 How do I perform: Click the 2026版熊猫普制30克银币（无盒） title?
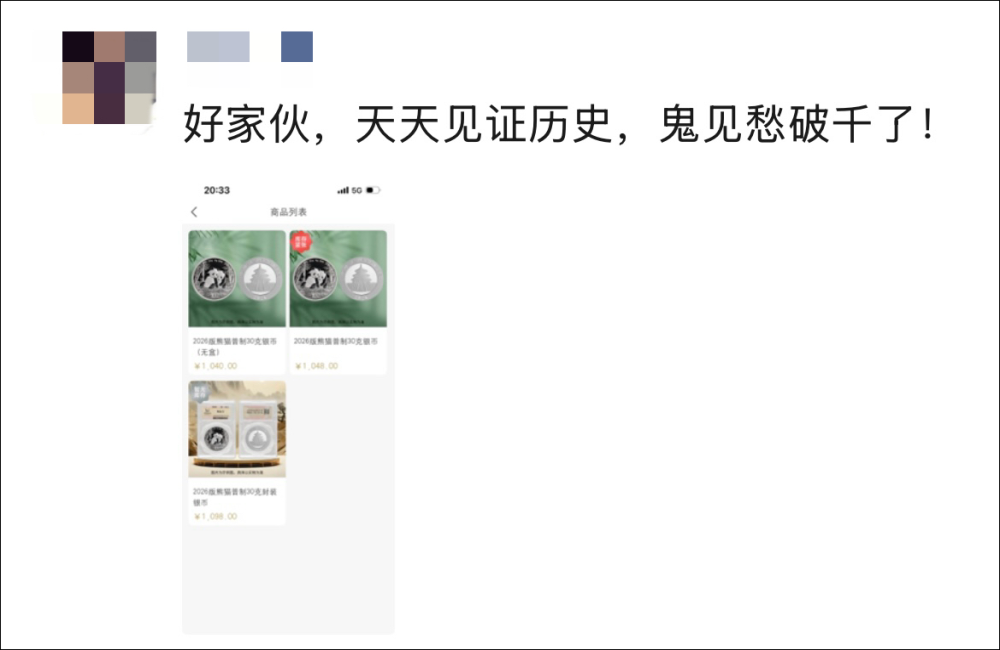(235, 346)
